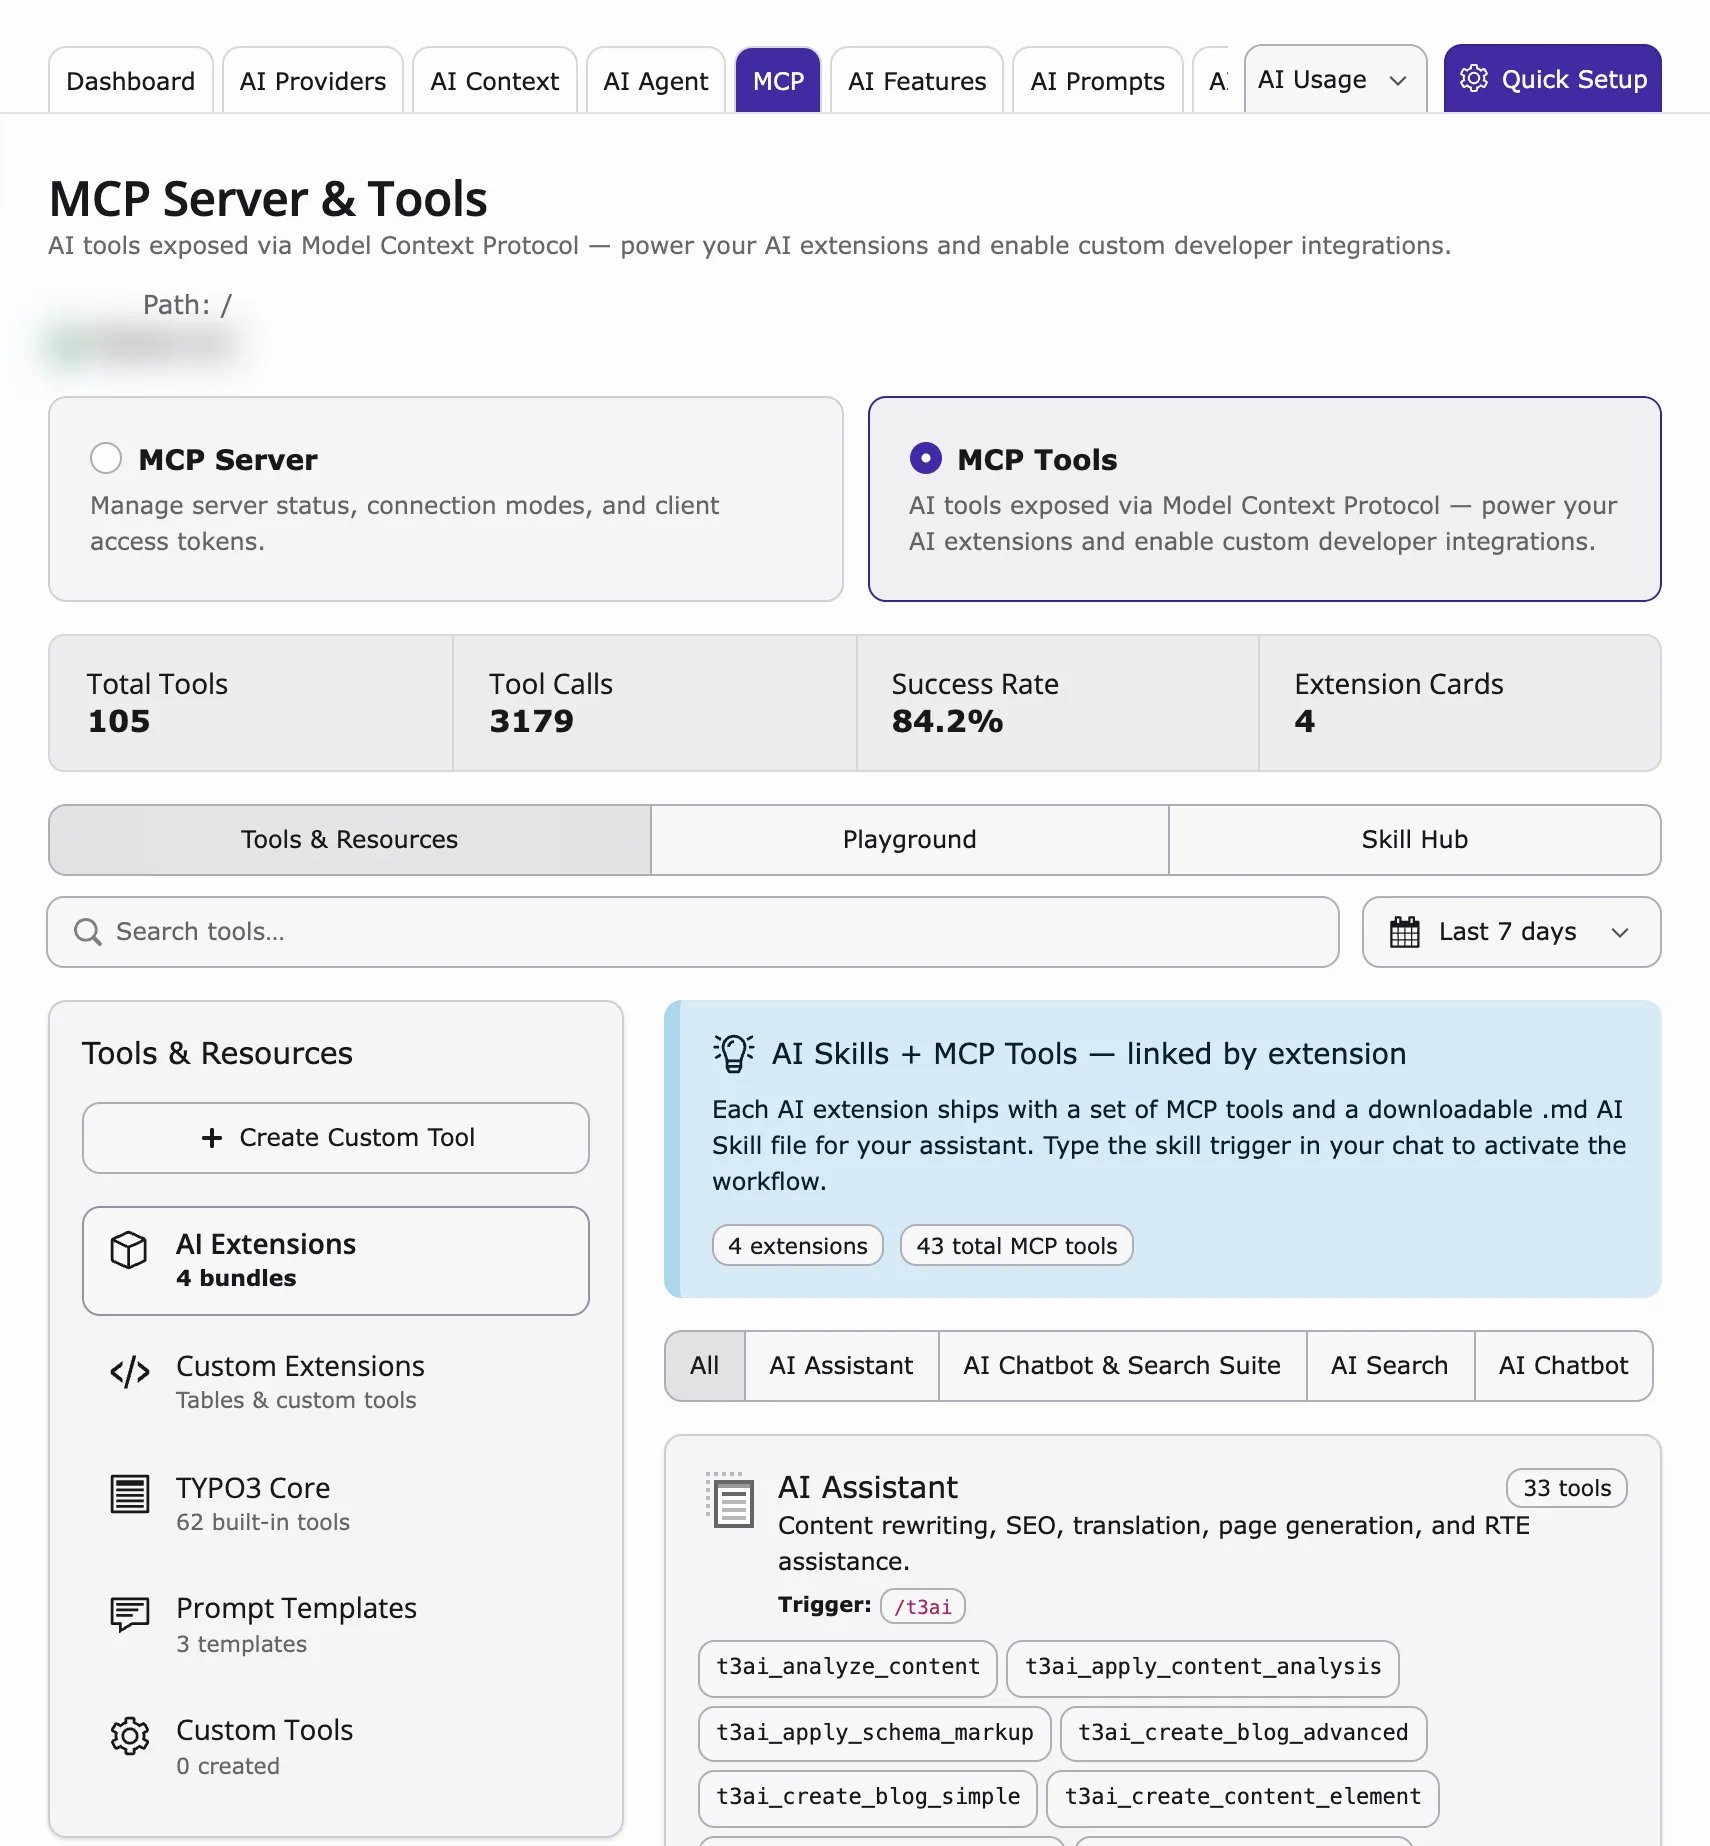Open the Last 7 days date range dropdown
Image resolution: width=1710 pixels, height=1846 pixels.
coord(1511,932)
